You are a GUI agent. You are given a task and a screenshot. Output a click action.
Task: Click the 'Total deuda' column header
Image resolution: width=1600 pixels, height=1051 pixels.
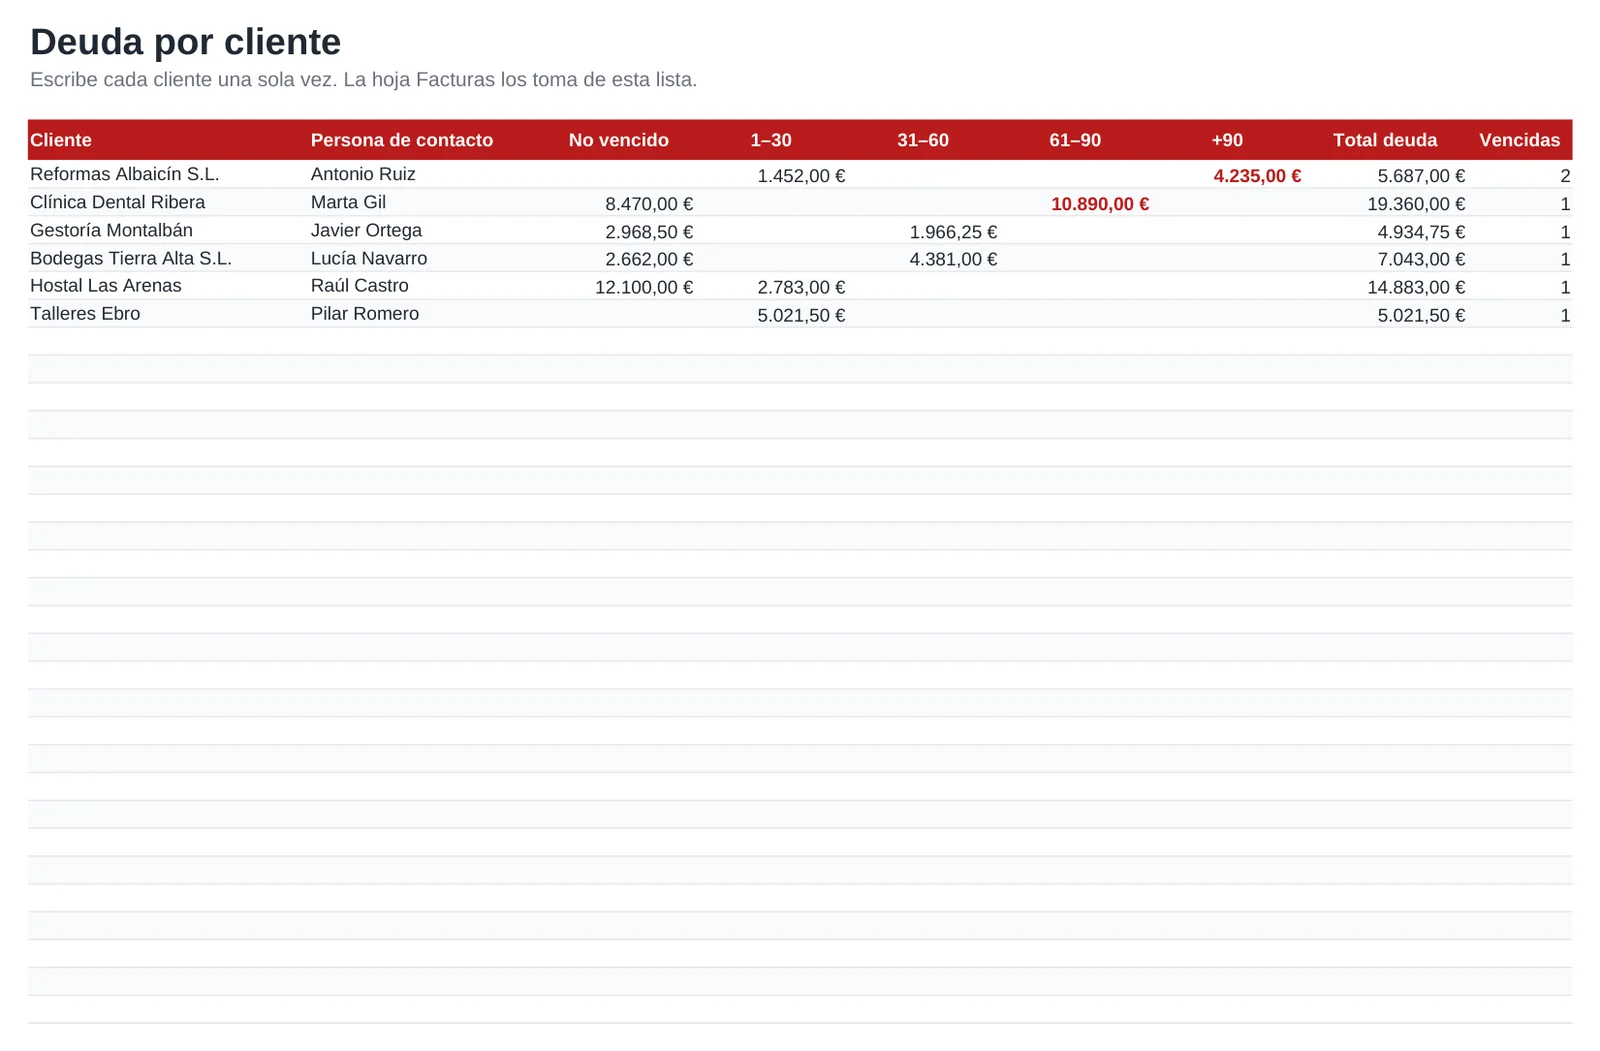(x=1385, y=140)
